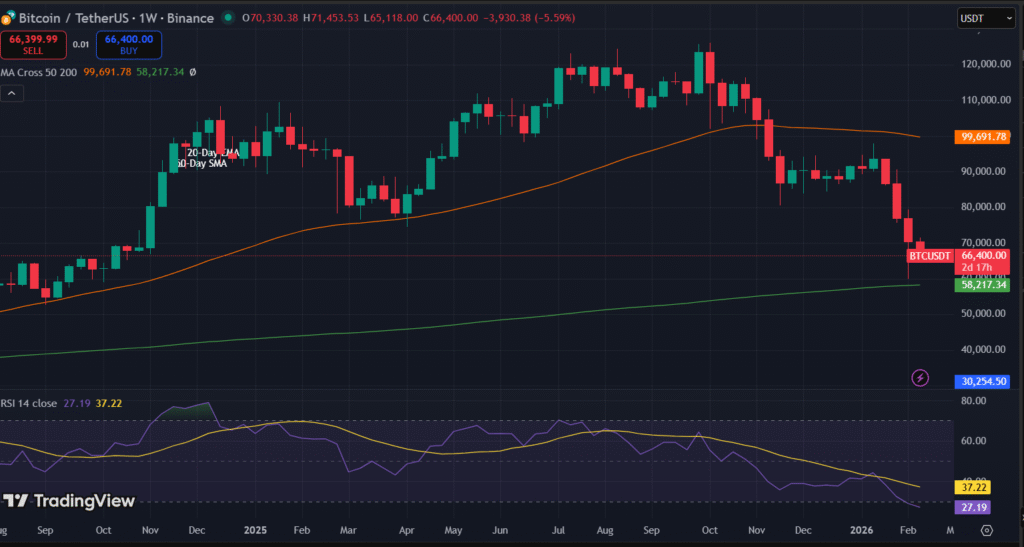The image size is (1024, 547).
Task: Click the Apr label on time axis
Action: [406, 530]
